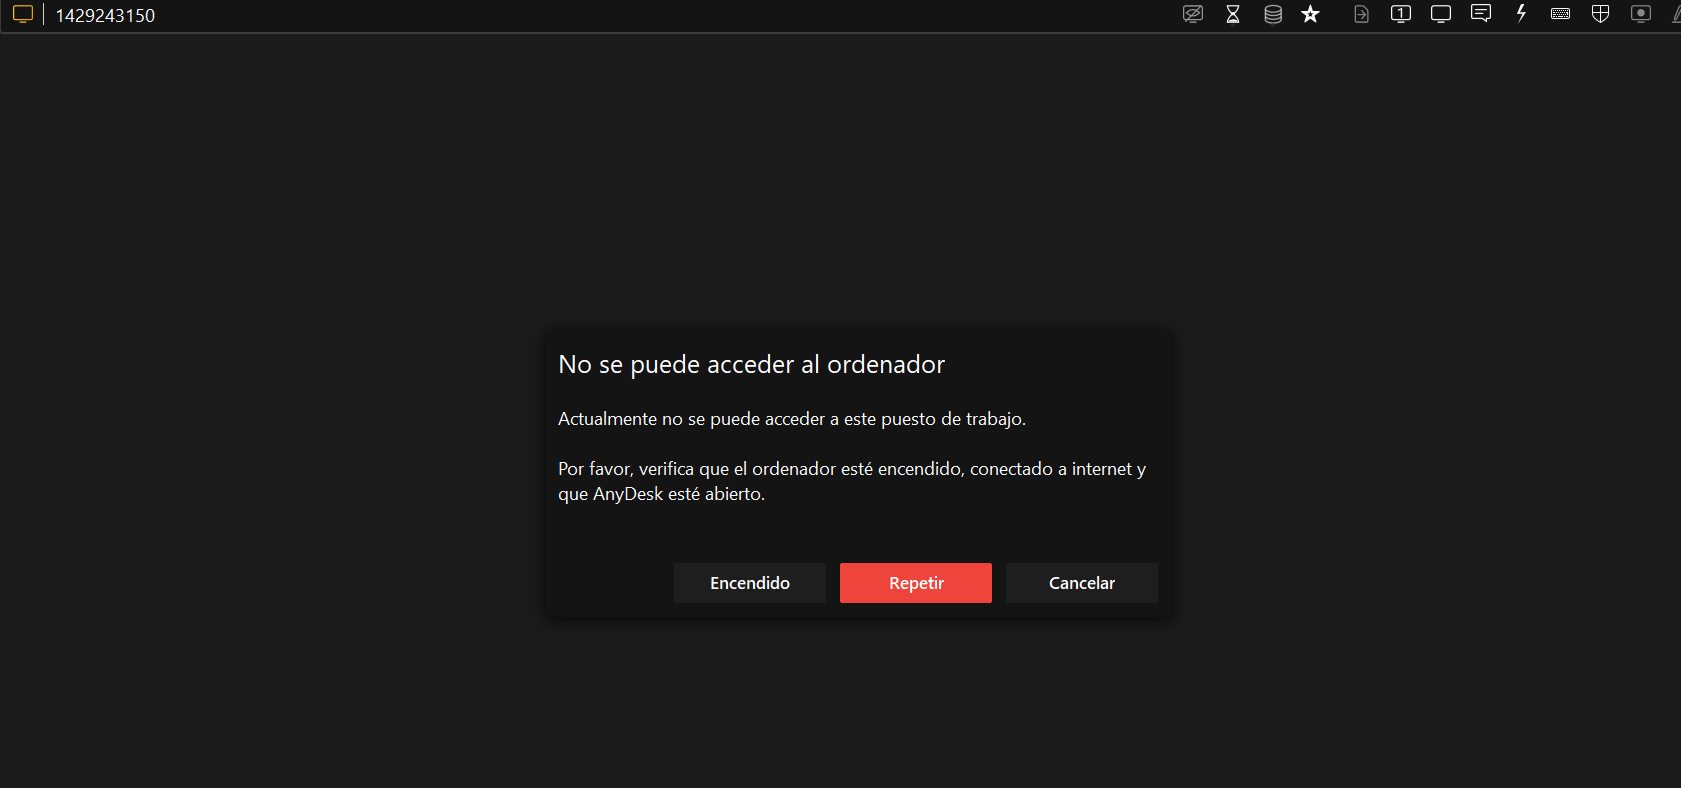Click the database stack icon

click(x=1273, y=14)
